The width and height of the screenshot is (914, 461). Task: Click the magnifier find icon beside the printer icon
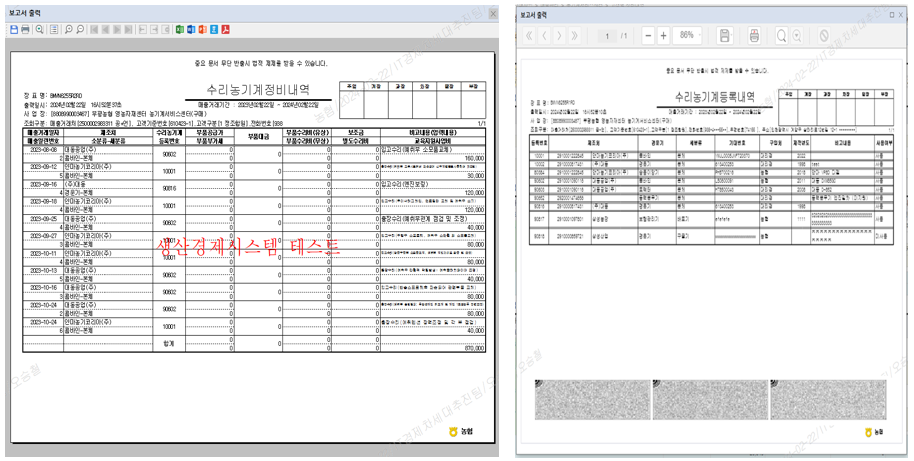click(x=40, y=29)
